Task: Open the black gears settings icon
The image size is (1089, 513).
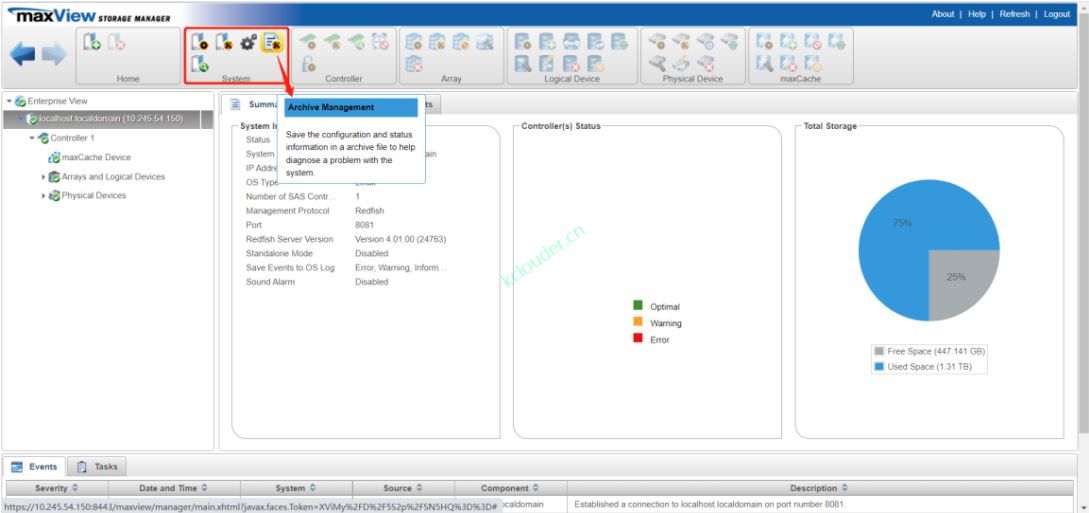Action: [x=248, y=42]
